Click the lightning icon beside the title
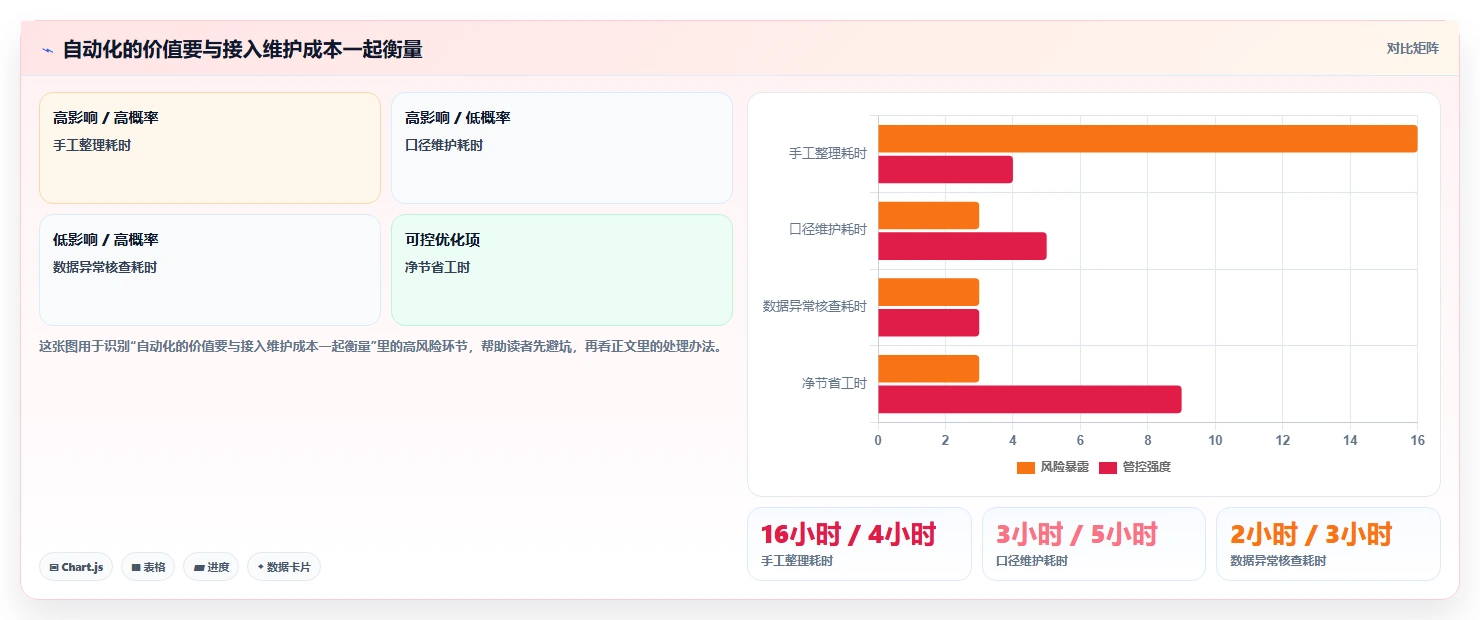The image size is (1480, 620). [x=47, y=50]
